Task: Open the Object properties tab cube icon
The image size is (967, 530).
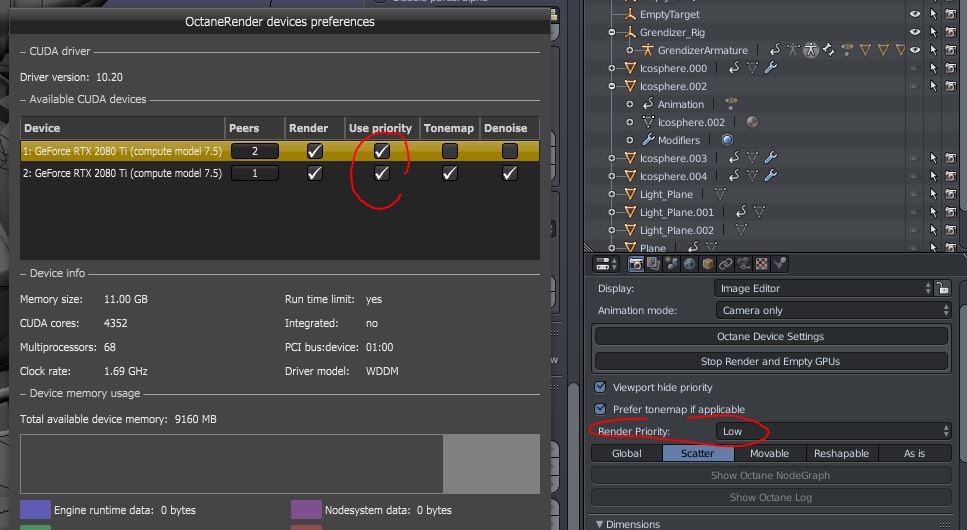Action: (707, 264)
